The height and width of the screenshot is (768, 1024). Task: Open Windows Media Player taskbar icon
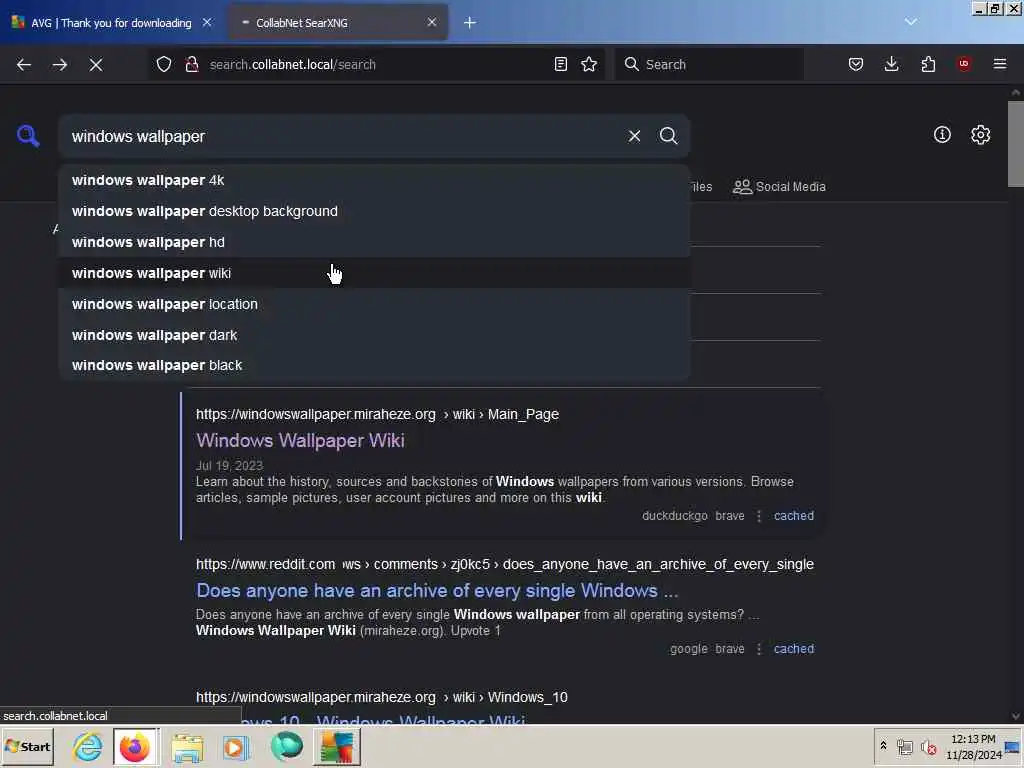click(236, 746)
